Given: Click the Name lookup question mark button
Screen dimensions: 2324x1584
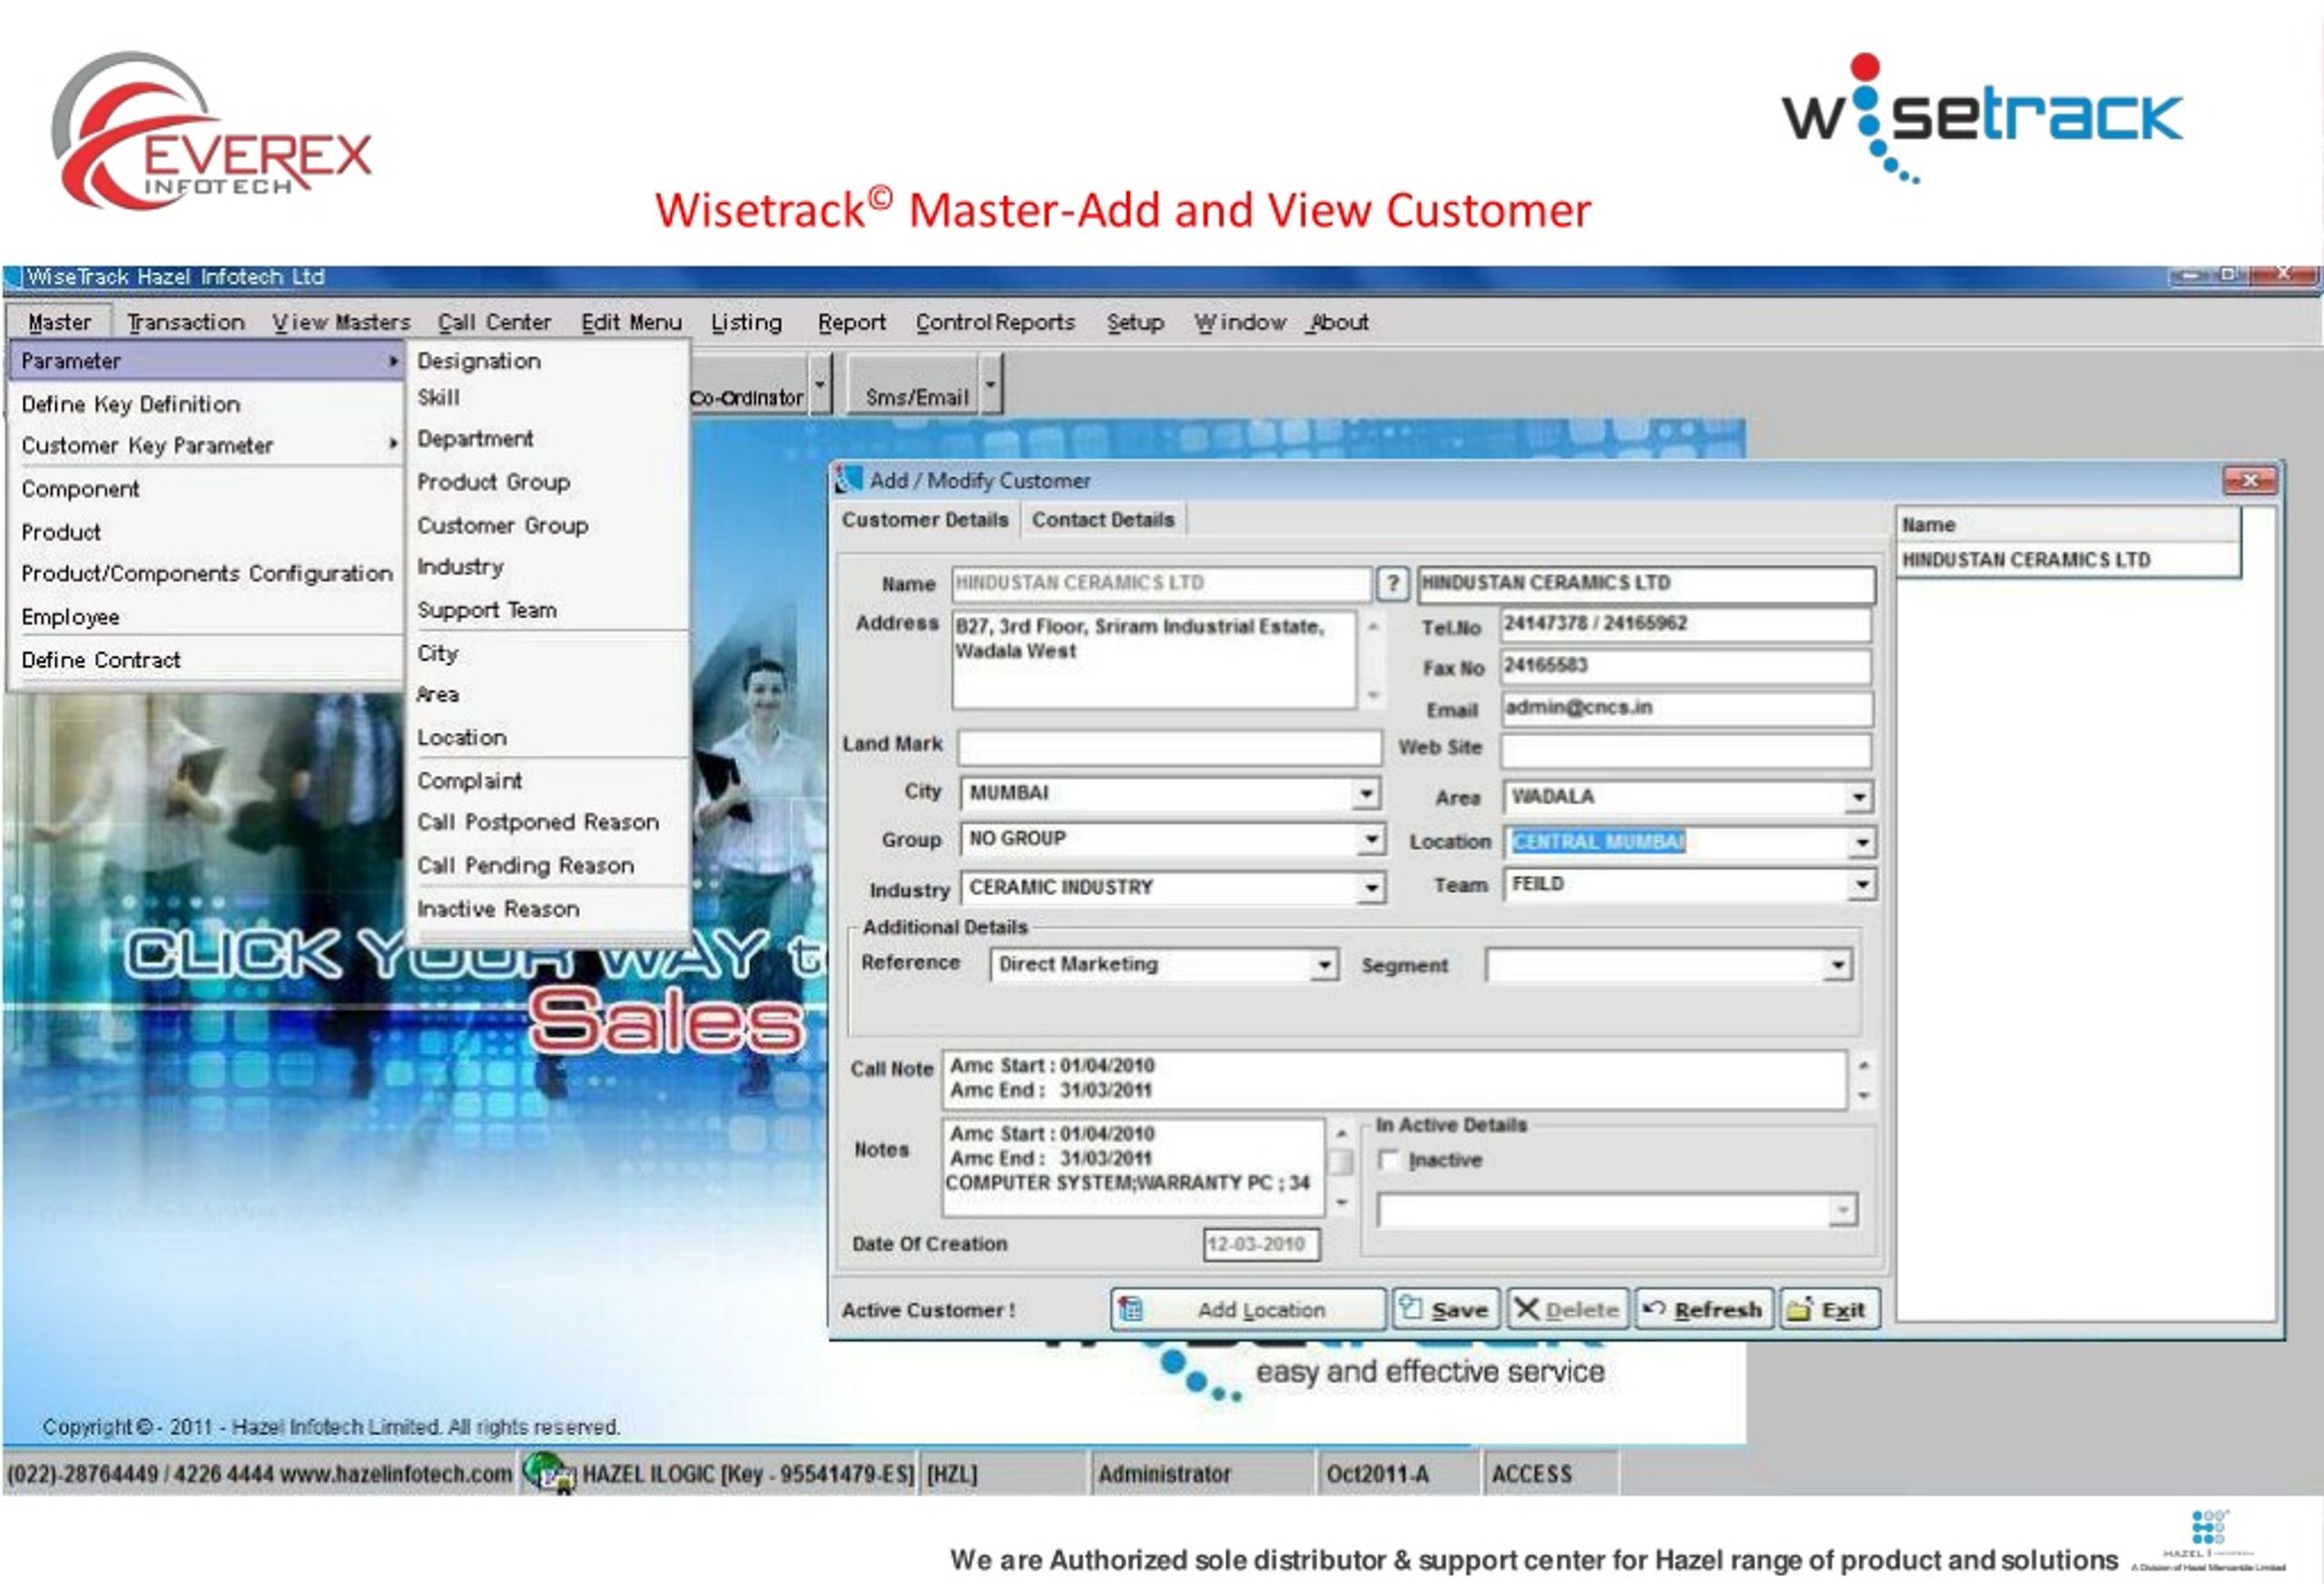Looking at the screenshot, I should click(1392, 583).
